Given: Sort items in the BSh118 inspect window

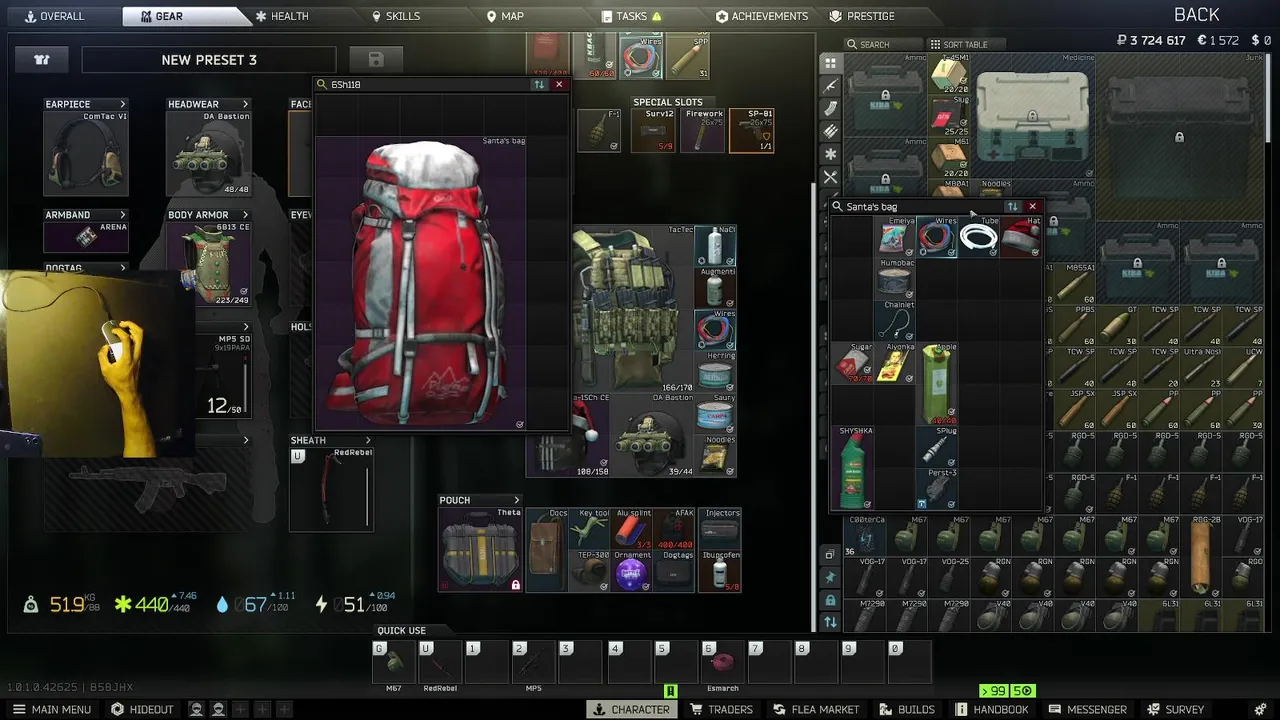Looking at the screenshot, I should click(x=539, y=85).
